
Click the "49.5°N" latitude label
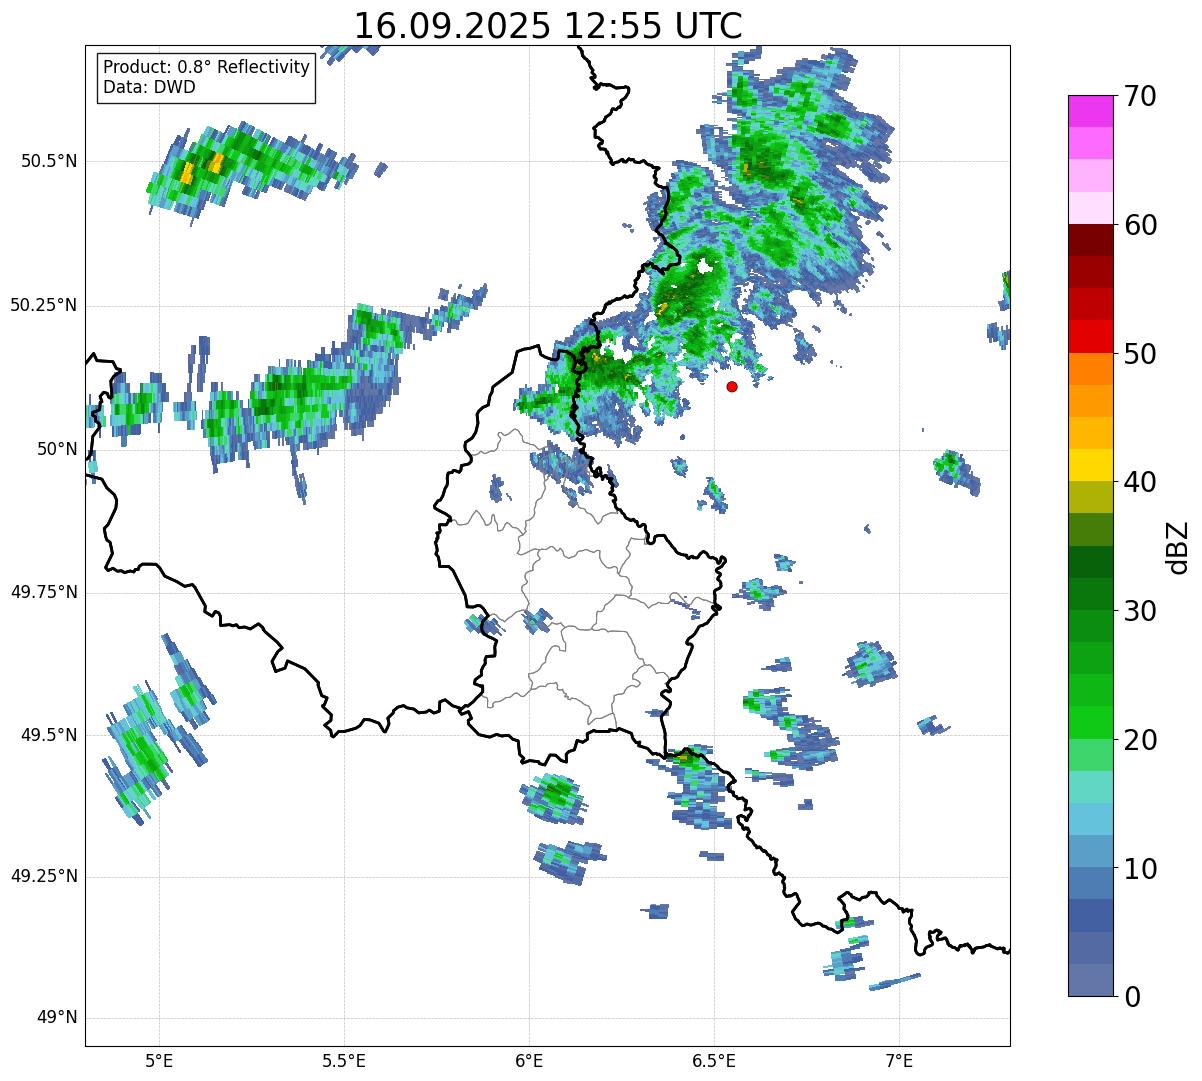[x=48, y=735]
